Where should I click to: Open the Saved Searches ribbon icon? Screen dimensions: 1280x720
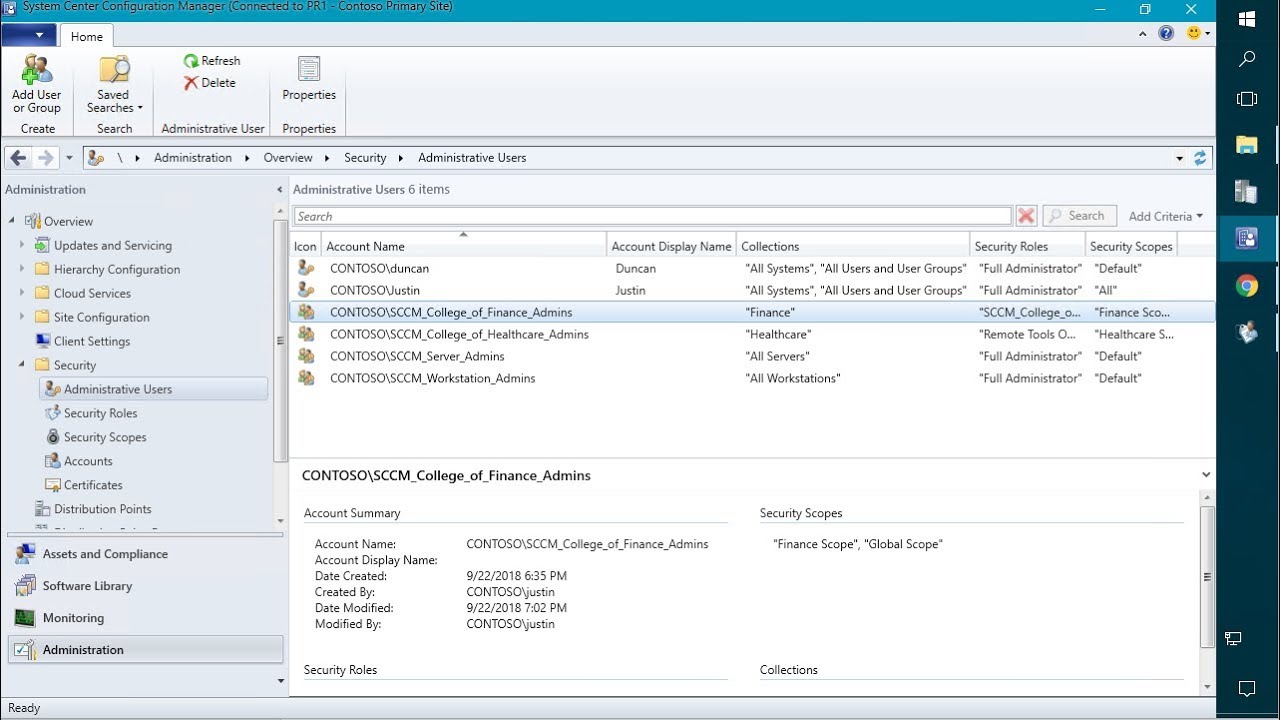pos(114,71)
